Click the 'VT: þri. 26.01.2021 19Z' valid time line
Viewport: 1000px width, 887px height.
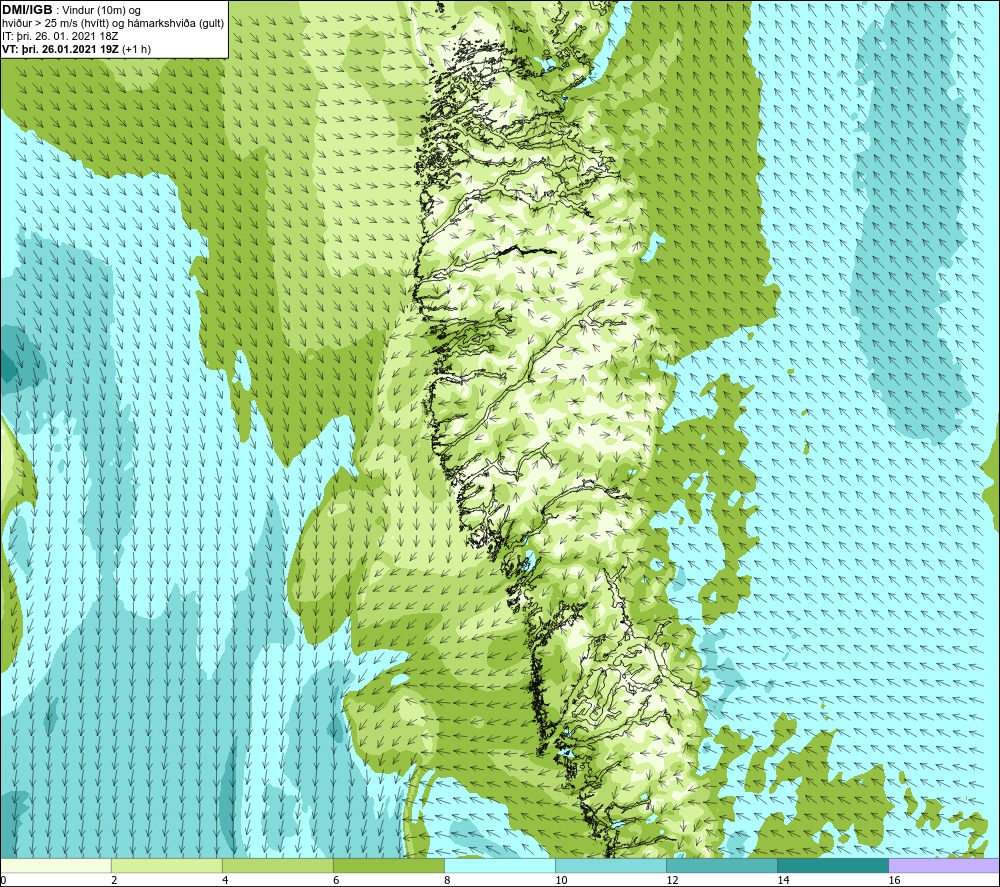61,49
